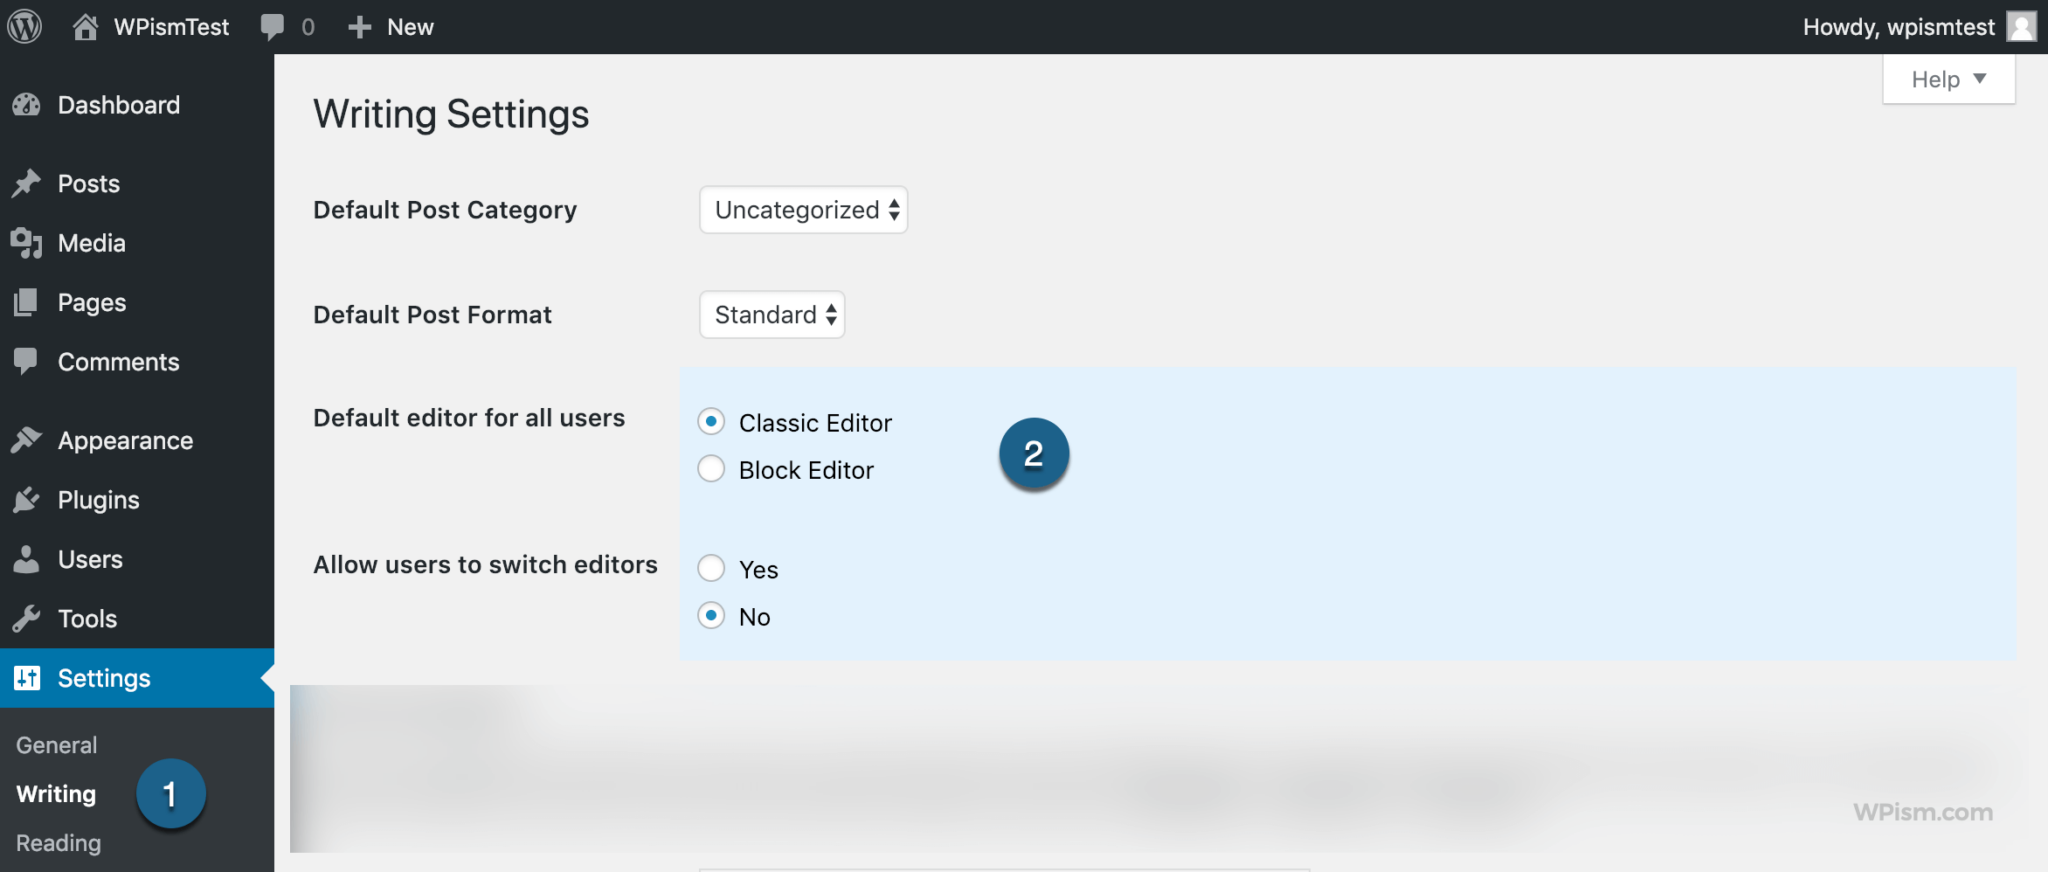Expand the Help panel
The height and width of the screenshot is (872, 2048).
click(1948, 80)
